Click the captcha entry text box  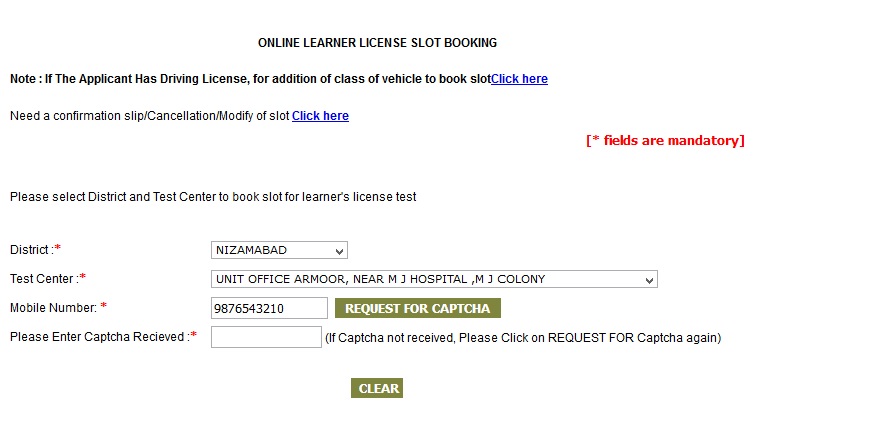click(x=266, y=337)
